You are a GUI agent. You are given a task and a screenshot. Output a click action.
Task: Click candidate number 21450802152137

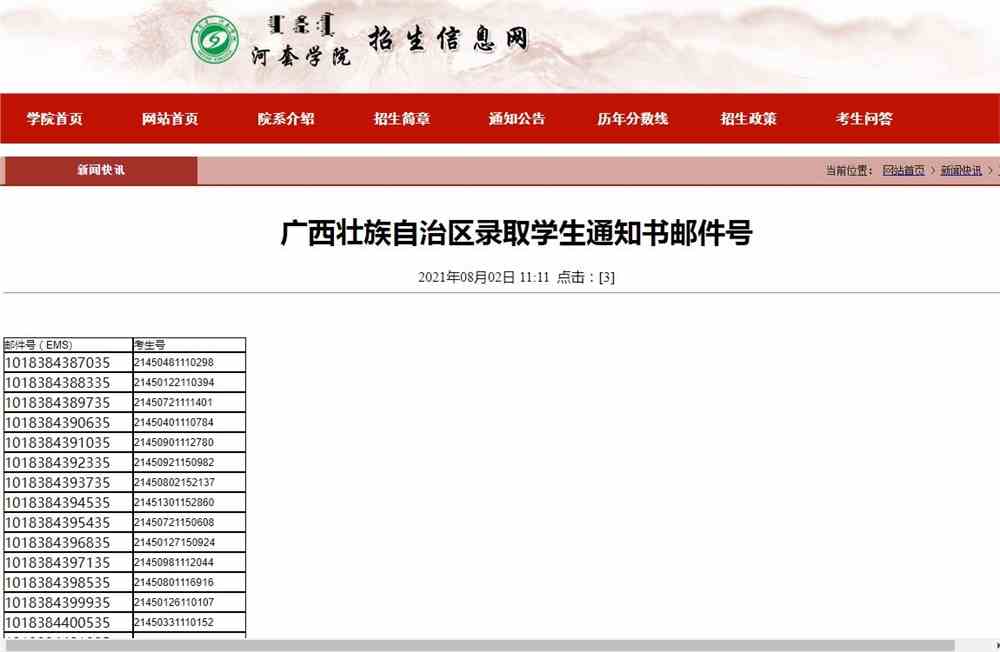tap(174, 482)
